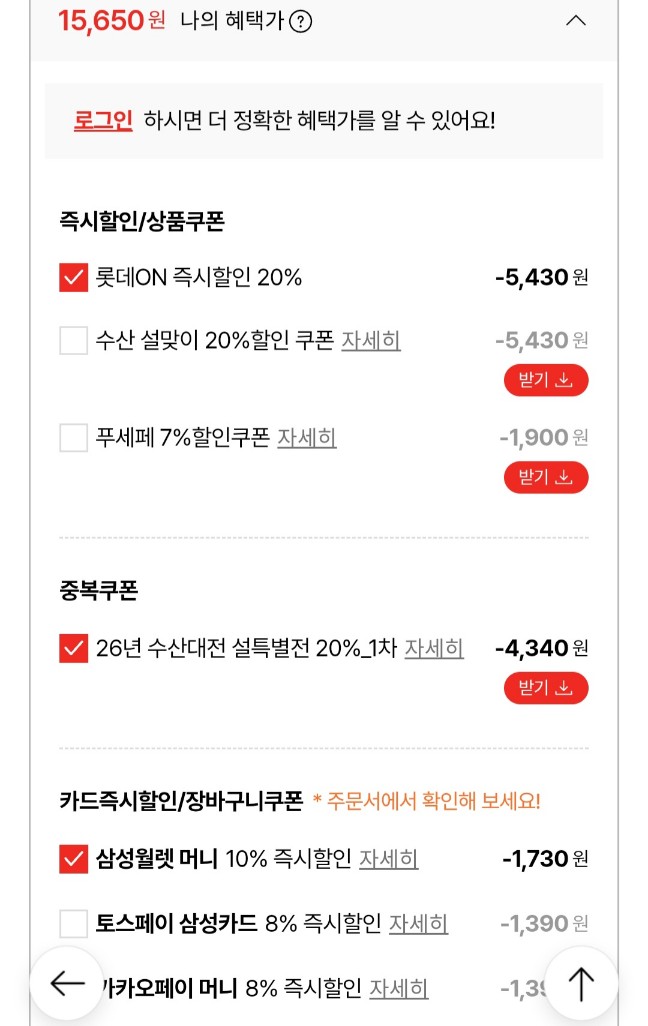The width and height of the screenshot is (648, 1026).
Task: Open the 로그인 link
Action: [x=103, y=121]
